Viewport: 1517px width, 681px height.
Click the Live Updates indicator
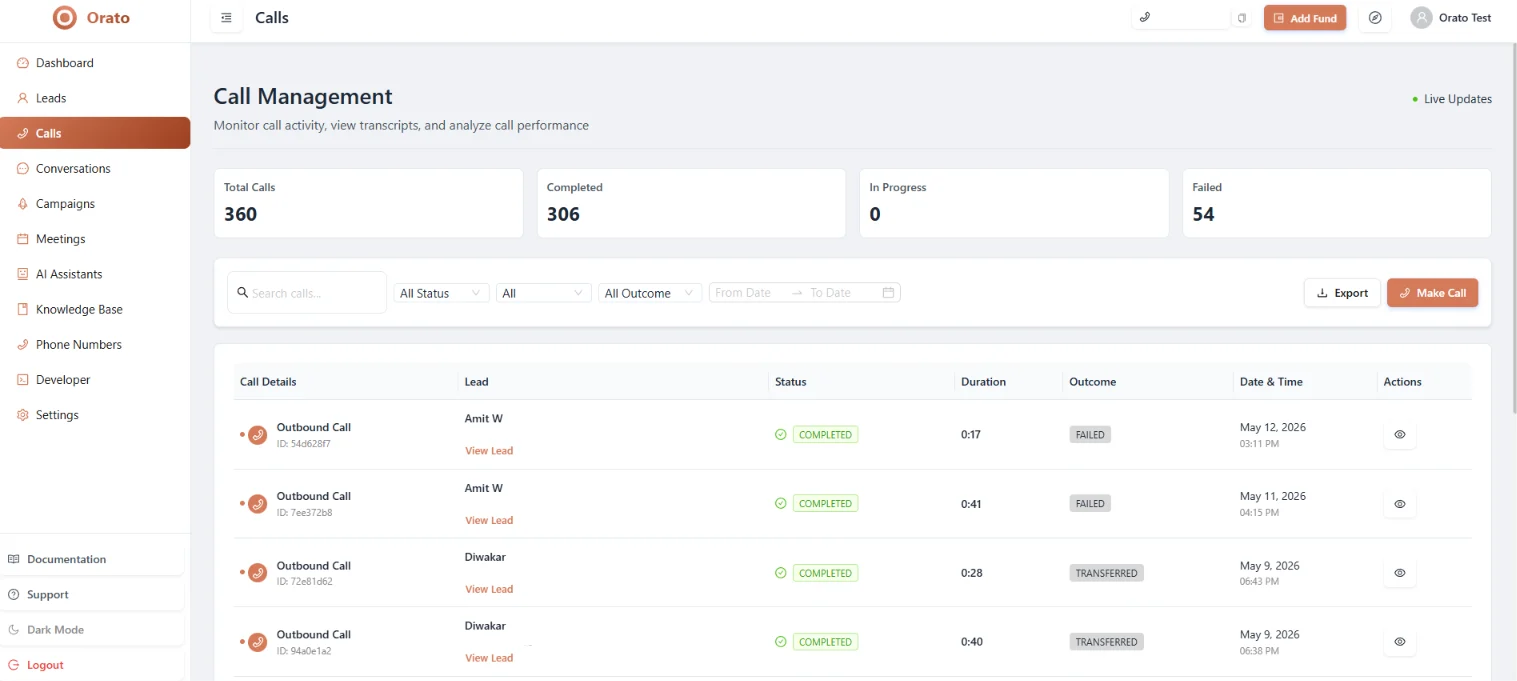click(1452, 99)
